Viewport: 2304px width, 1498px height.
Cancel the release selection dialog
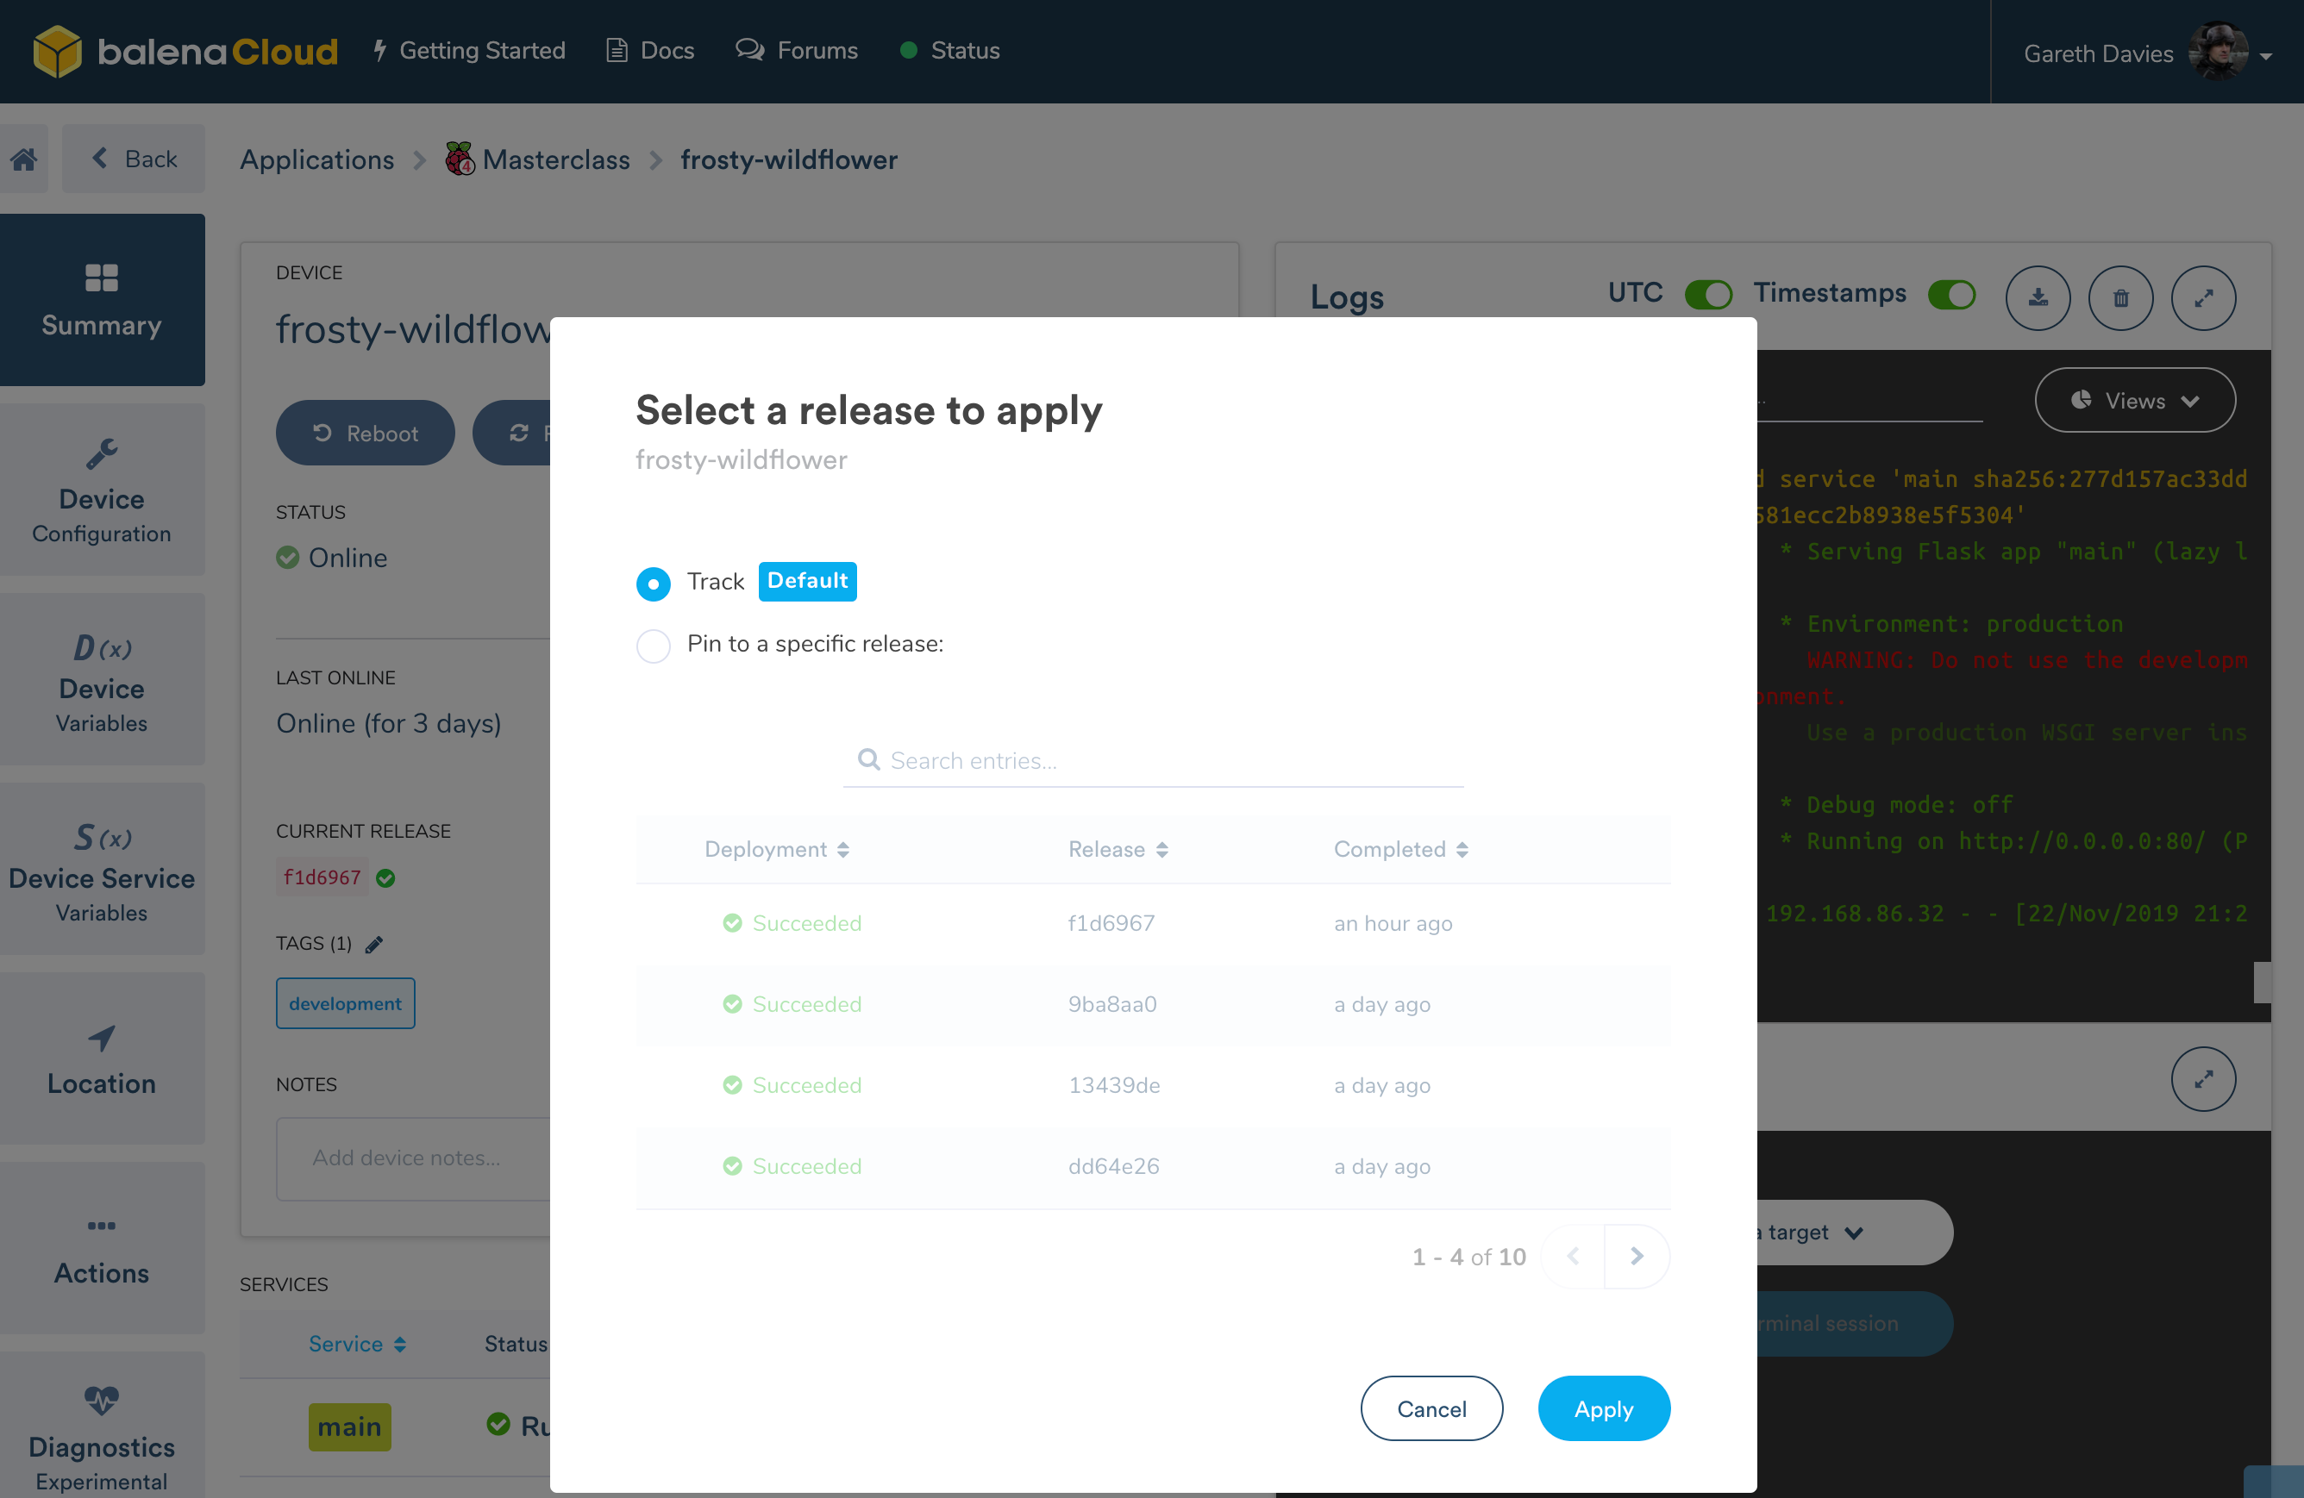point(1431,1408)
